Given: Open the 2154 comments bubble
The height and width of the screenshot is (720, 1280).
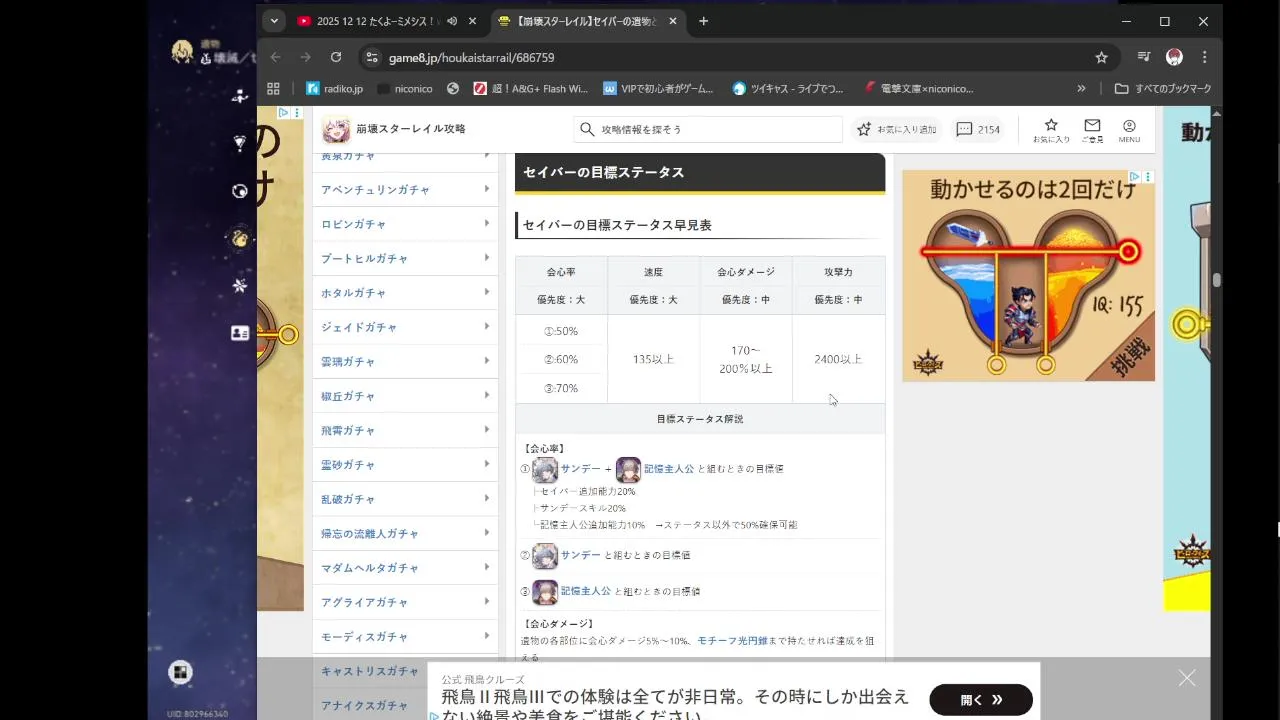Looking at the screenshot, I should coord(978,129).
